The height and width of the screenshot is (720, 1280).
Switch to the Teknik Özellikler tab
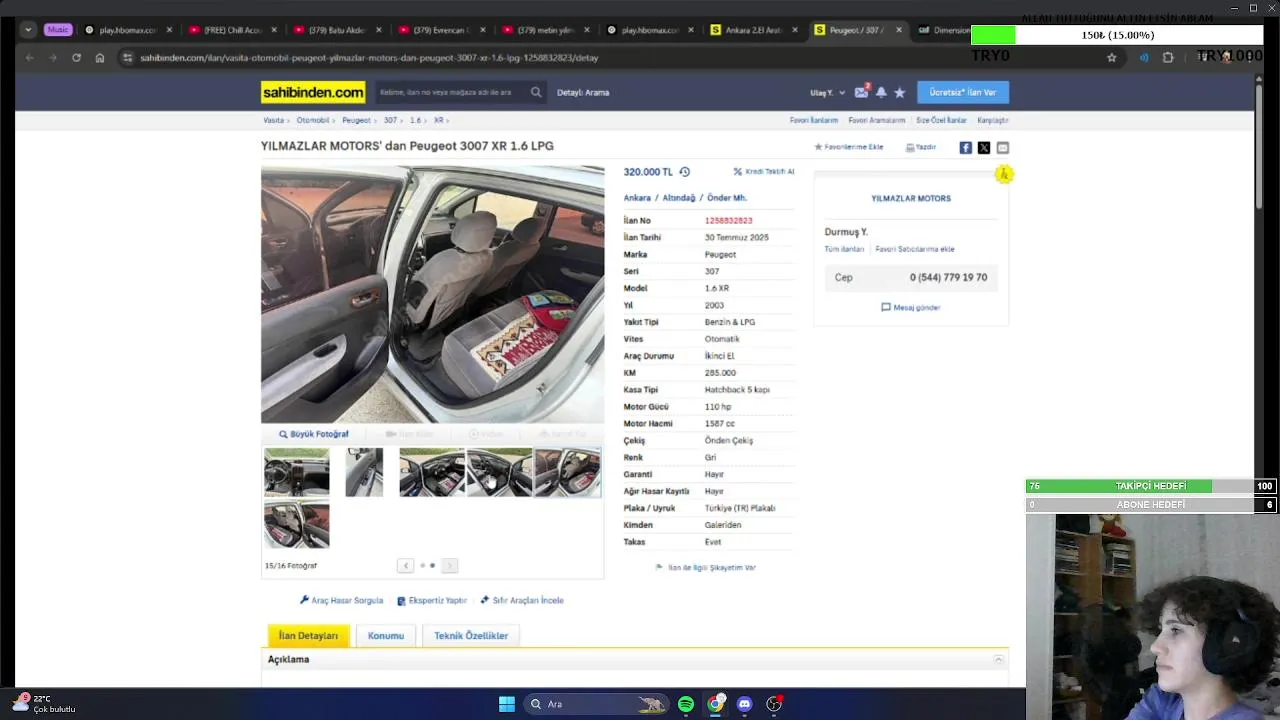[471, 636]
